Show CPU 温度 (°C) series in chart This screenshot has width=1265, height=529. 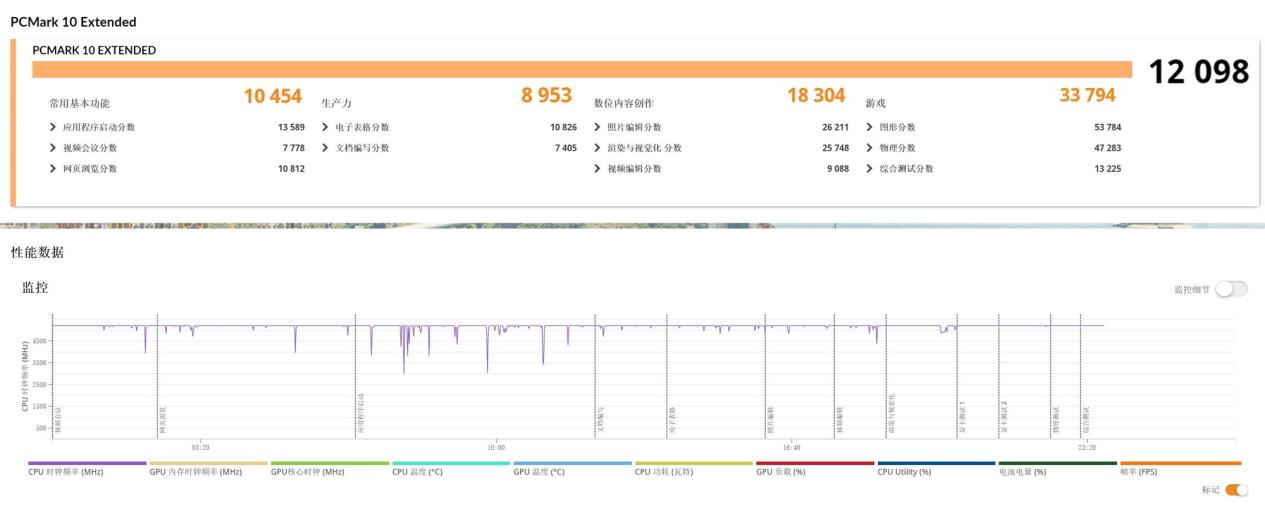tap(417, 472)
